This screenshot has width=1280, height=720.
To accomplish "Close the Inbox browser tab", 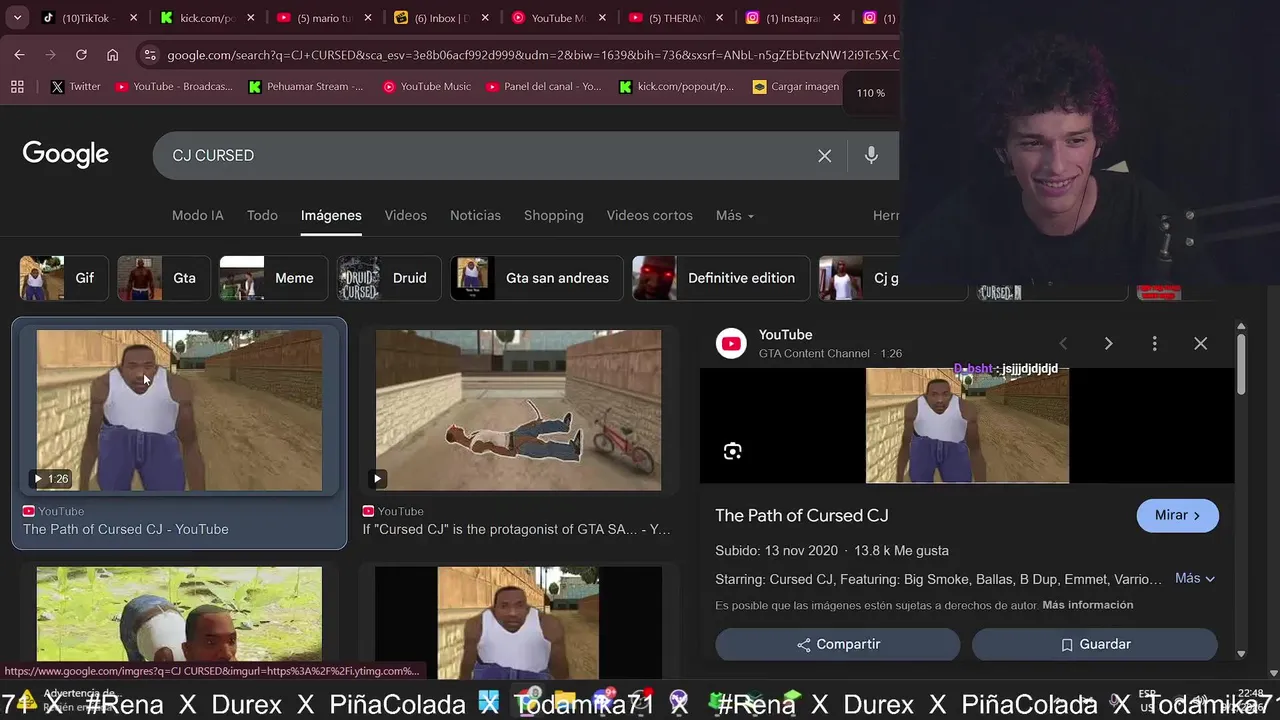I will coord(485,18).
